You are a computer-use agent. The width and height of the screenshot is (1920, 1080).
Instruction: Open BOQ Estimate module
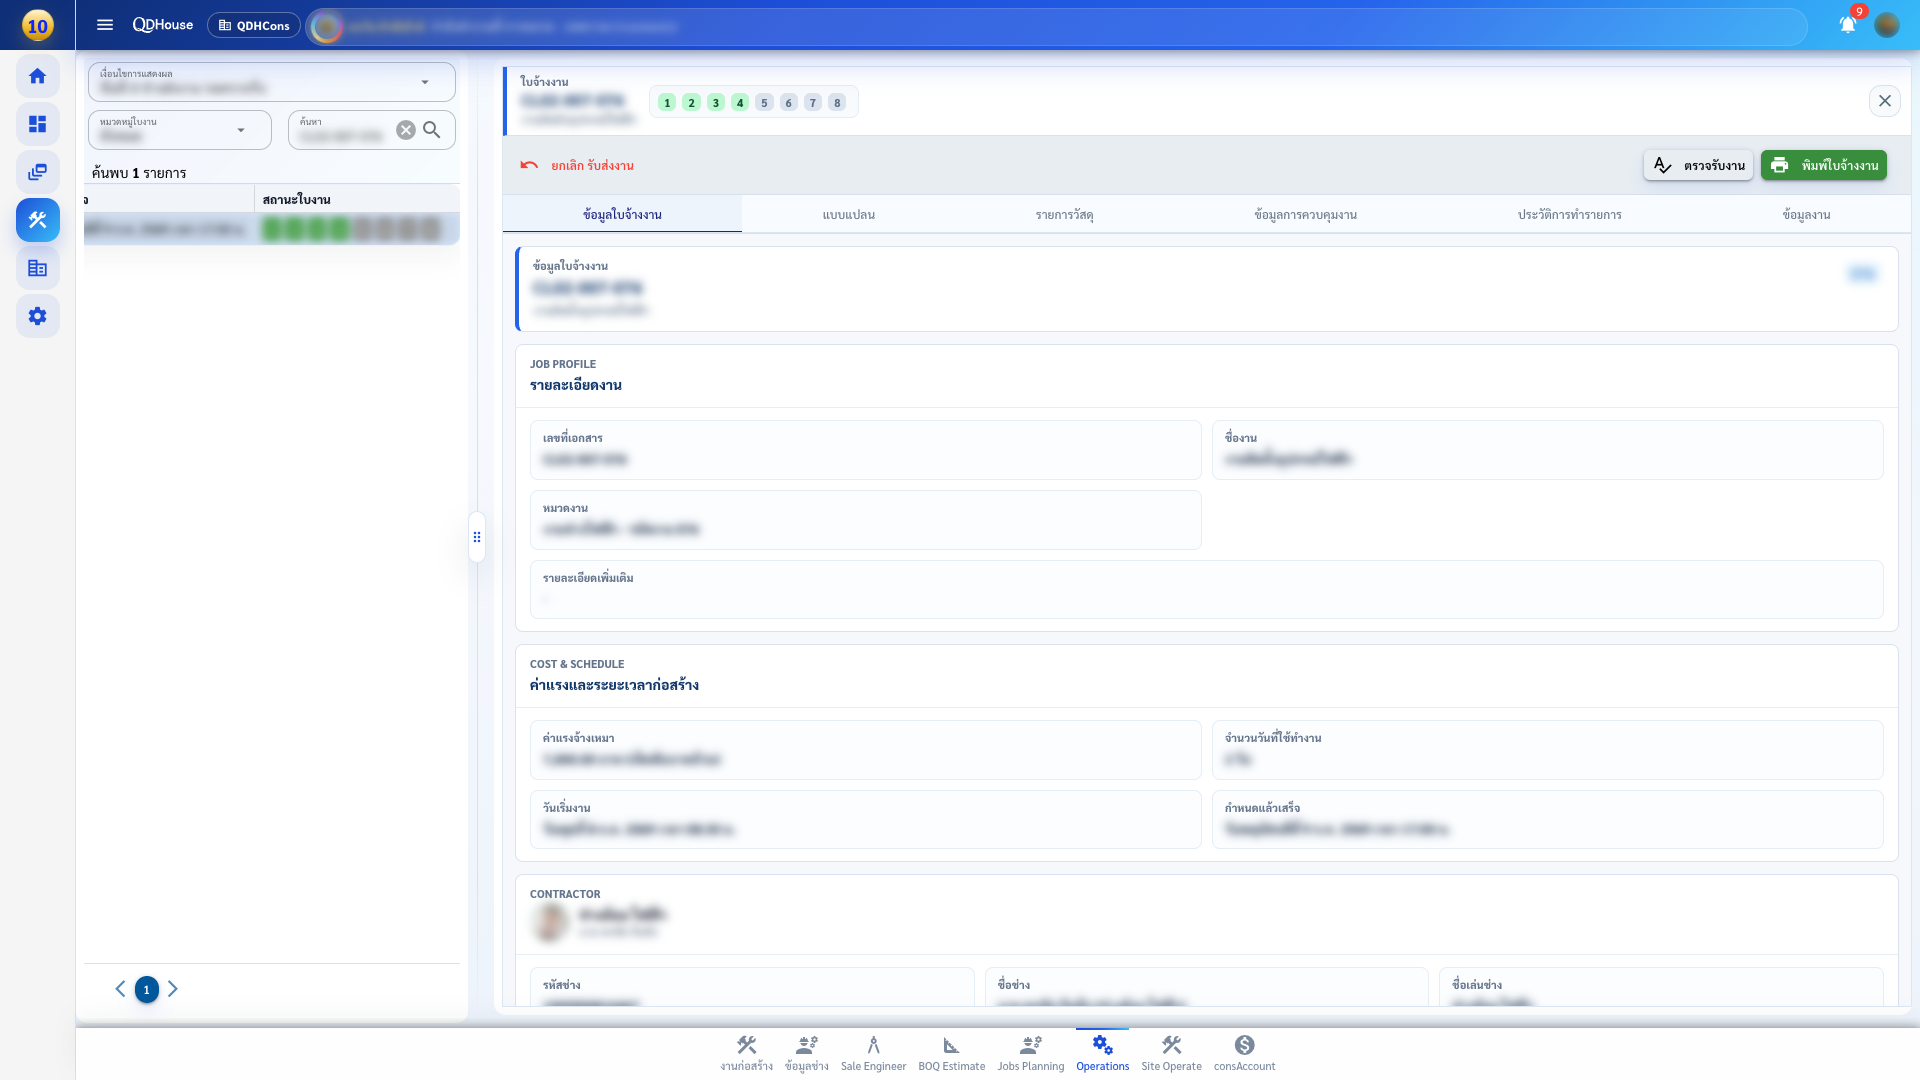(952, 1054)
